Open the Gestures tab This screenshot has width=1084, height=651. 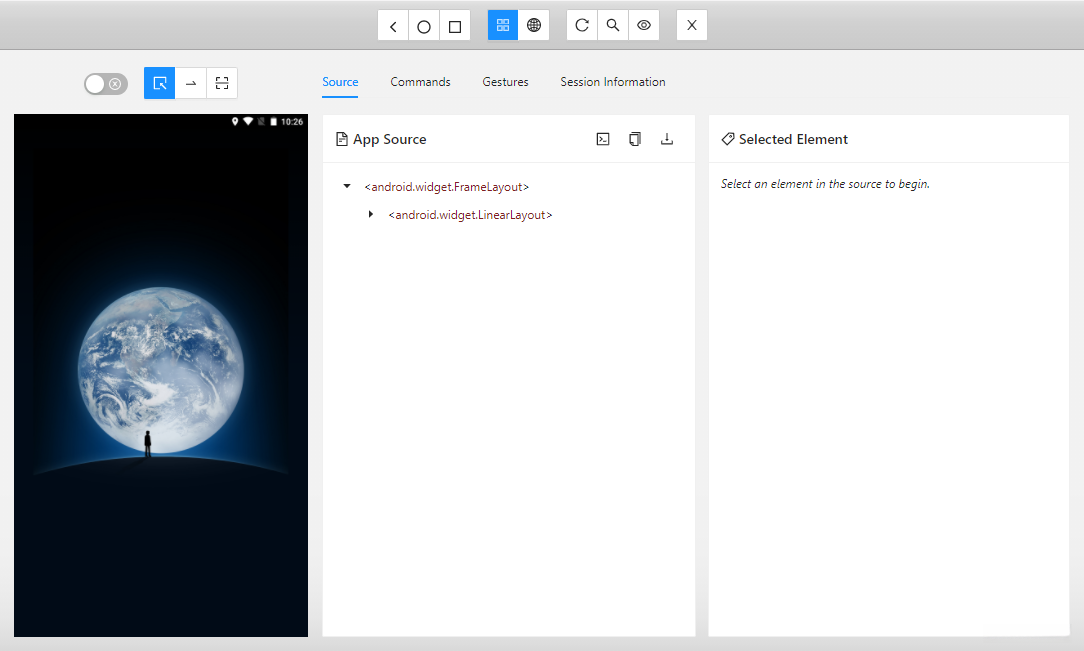pos(505,82)
